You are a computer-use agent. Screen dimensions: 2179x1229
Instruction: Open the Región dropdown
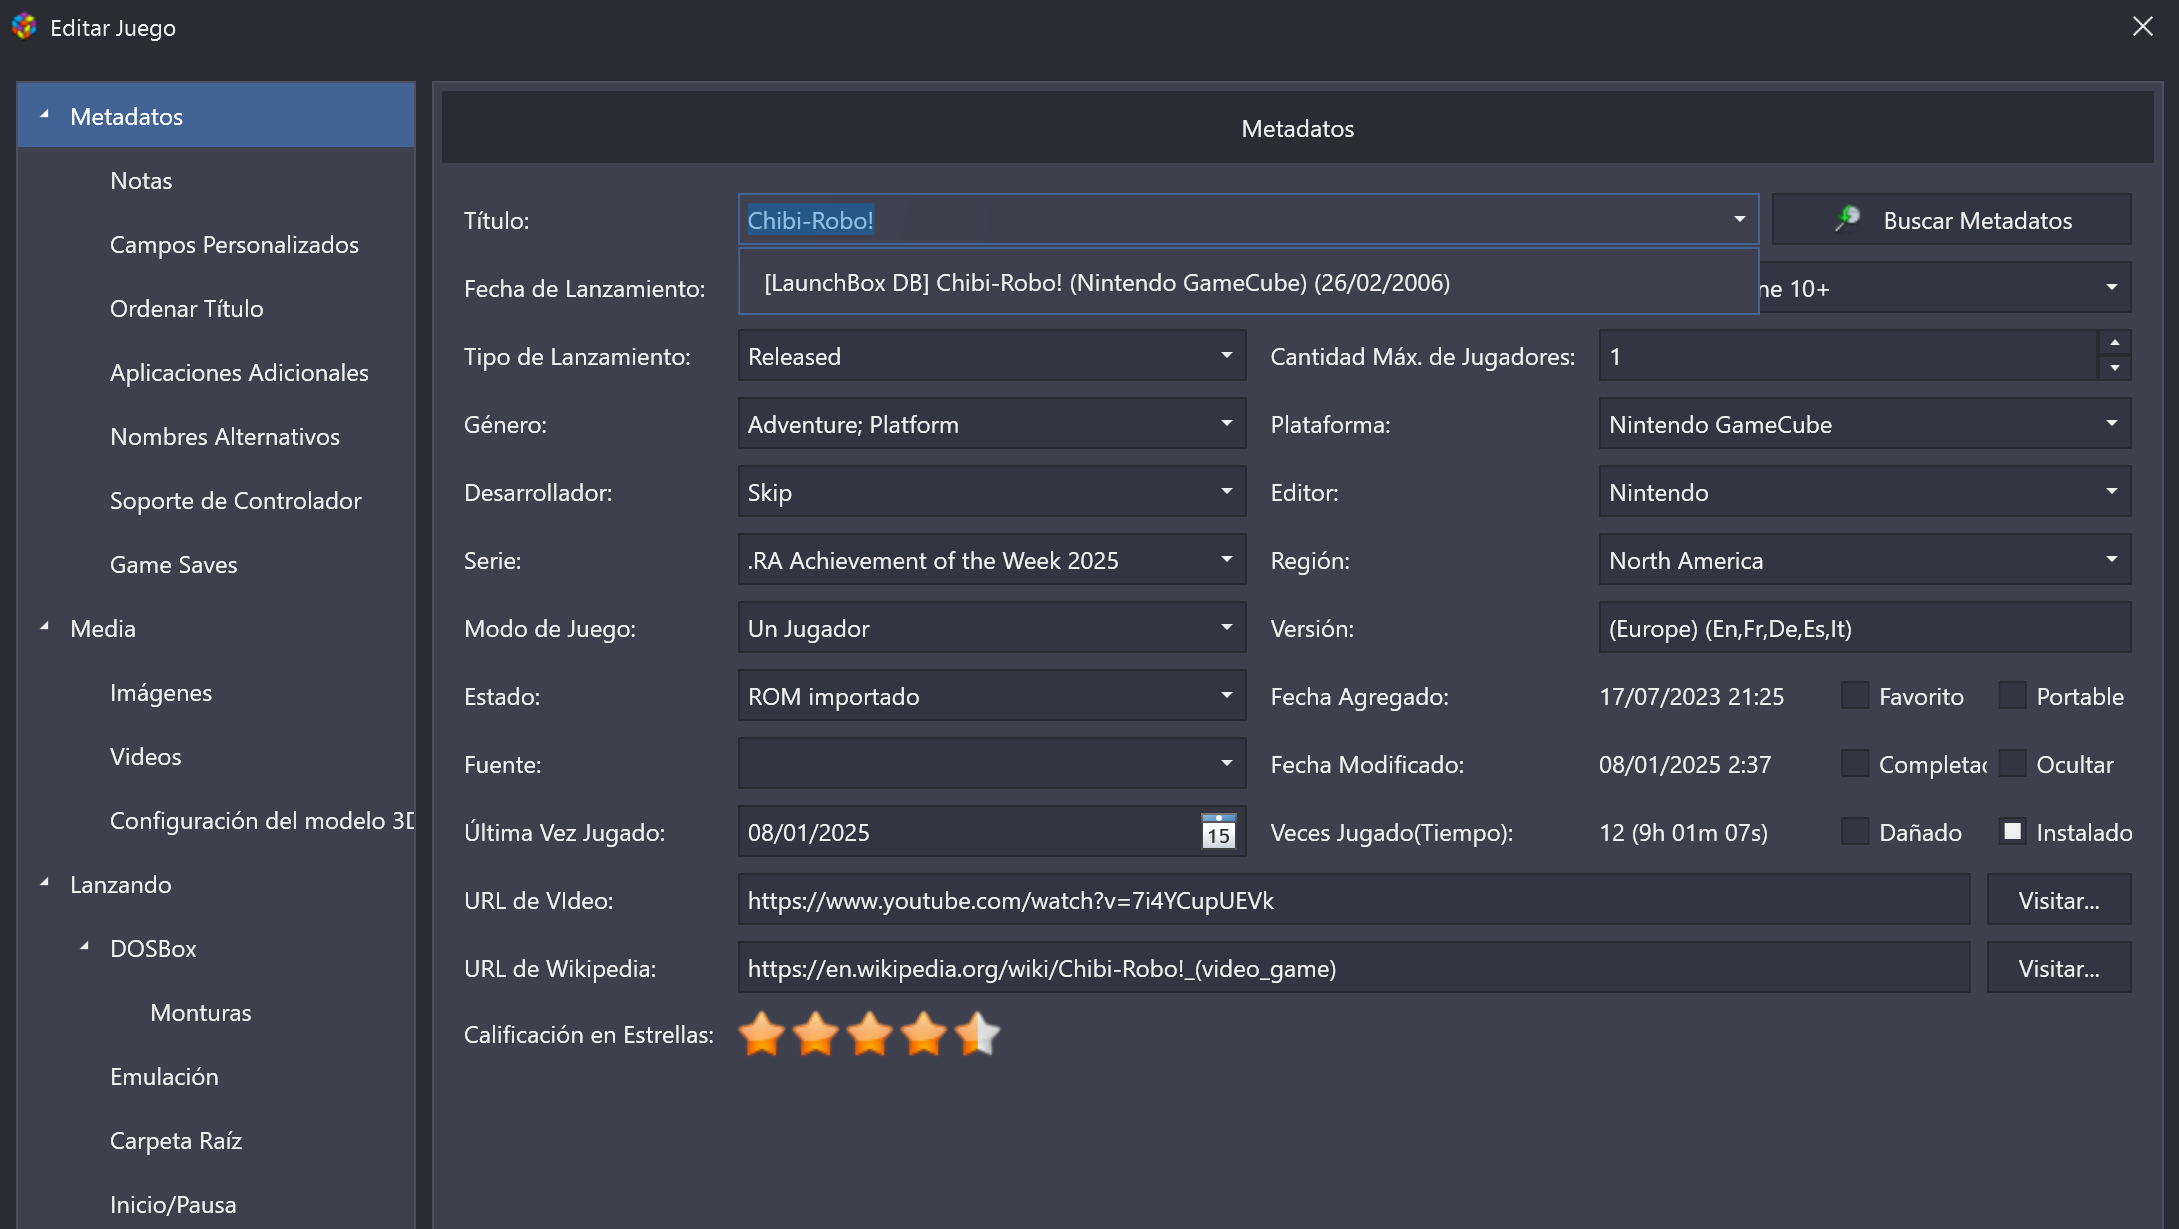pyautogui.click(x=2111, y=560)
